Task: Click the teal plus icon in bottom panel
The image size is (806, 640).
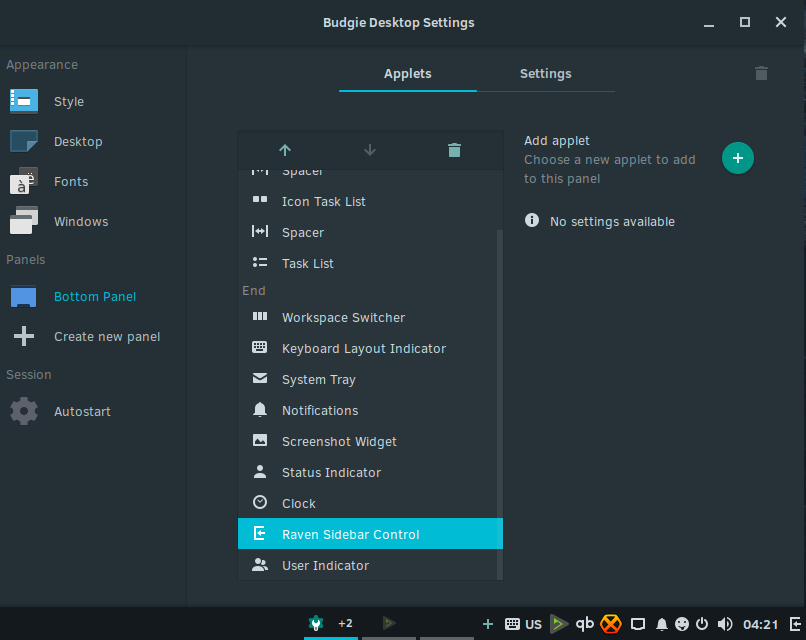Action: click(488, 624)
